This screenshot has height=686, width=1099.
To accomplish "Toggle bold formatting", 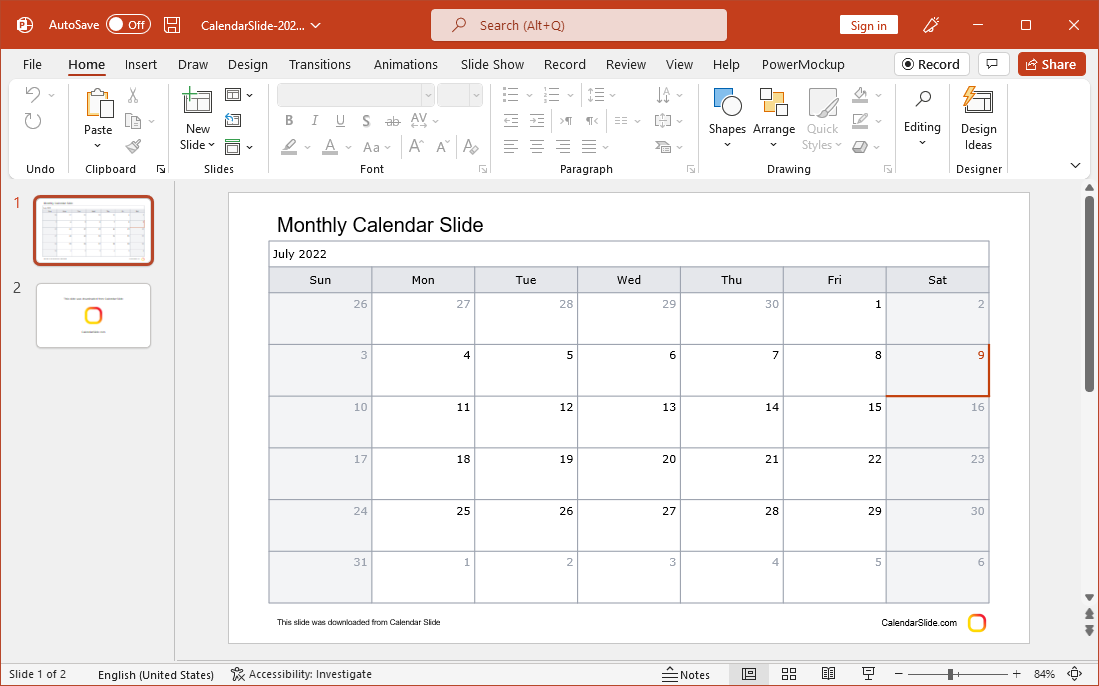I will [289, 120].
